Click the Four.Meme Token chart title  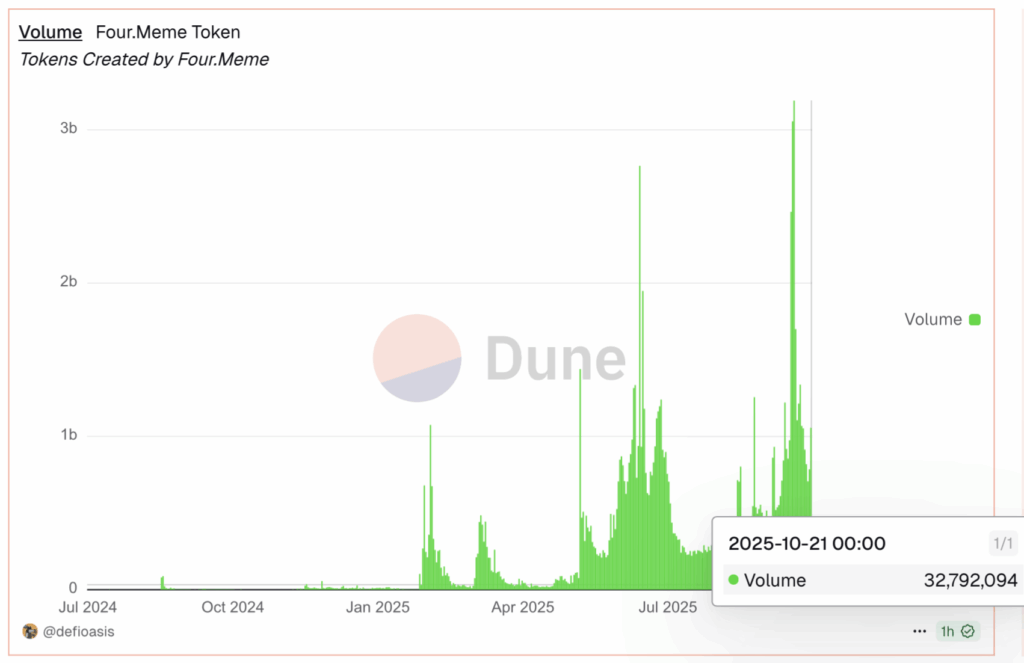click(168, 32)
